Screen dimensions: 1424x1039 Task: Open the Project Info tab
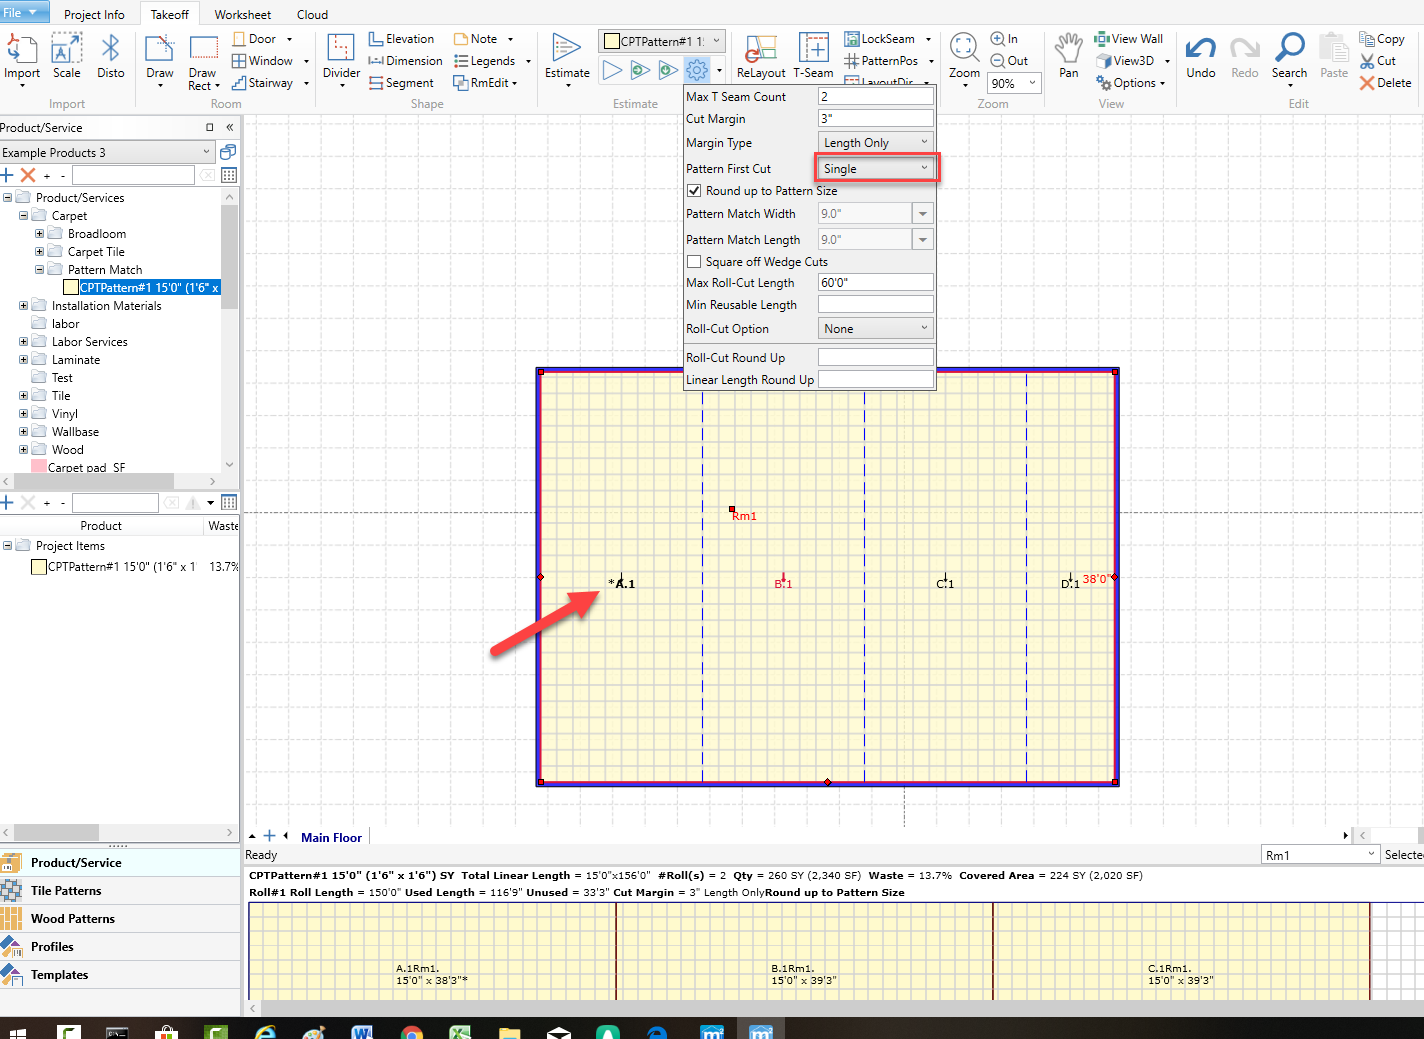[x=94, y=15]
